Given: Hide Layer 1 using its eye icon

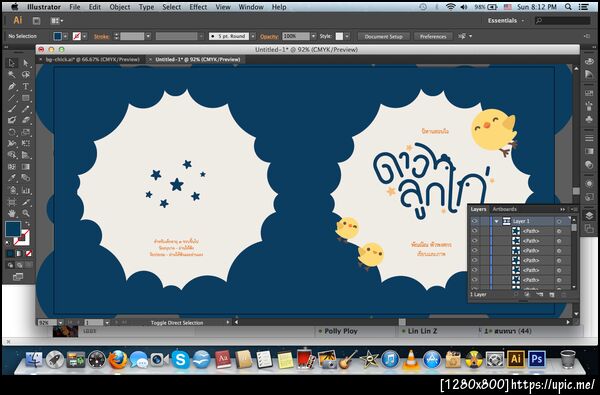Looking at the screenshot, I should [475, 221].
